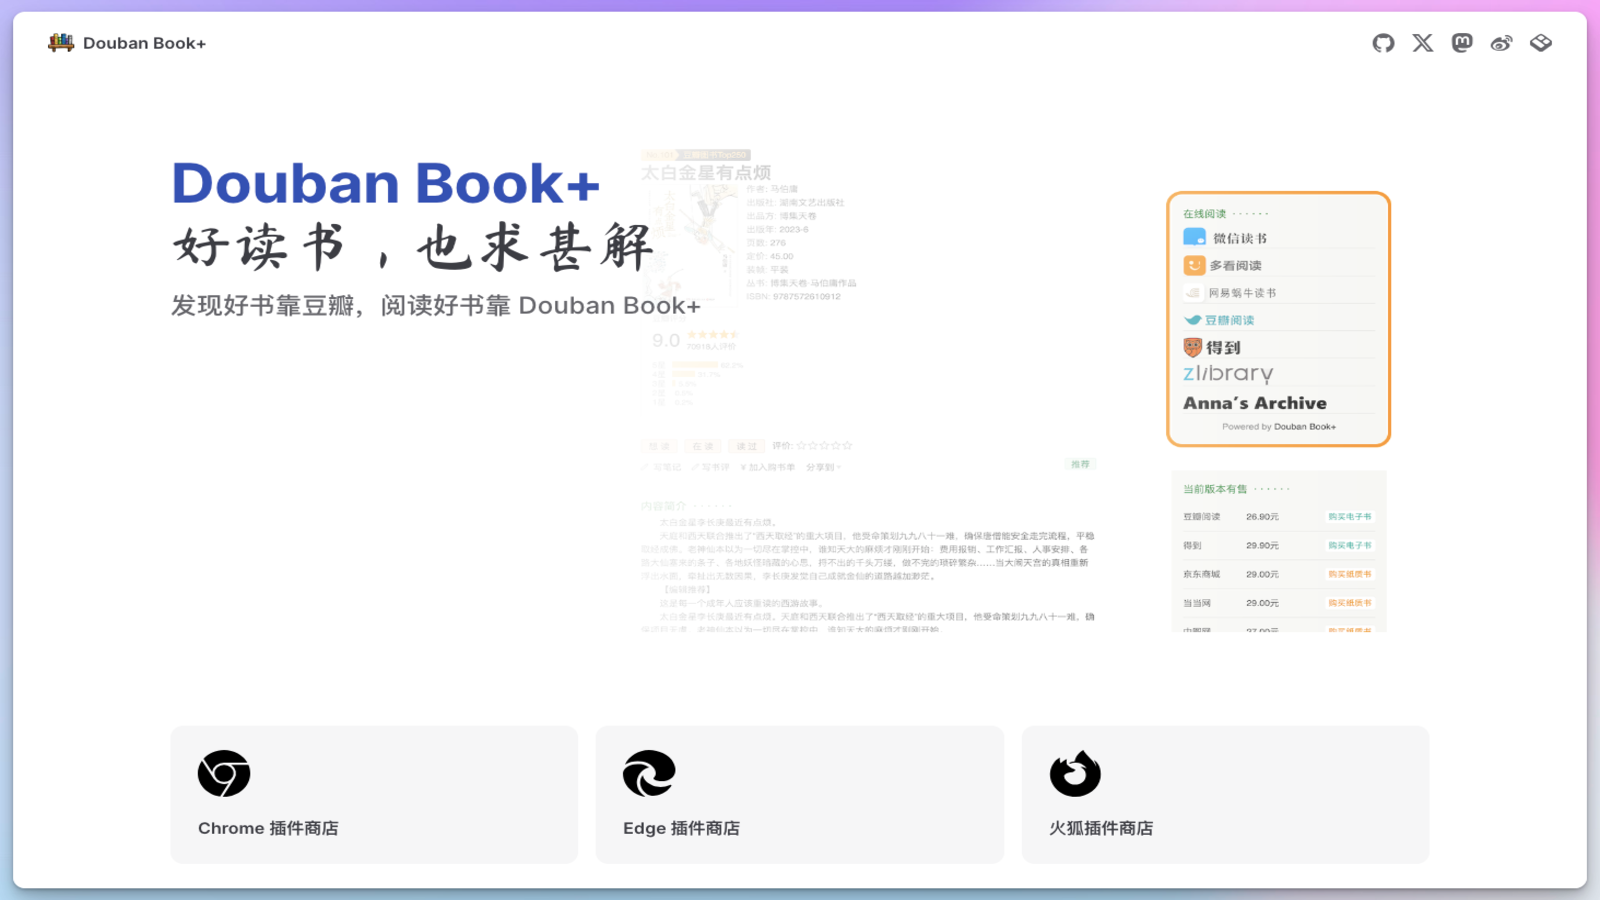Click the Chrome browser icon on the store card
The image size is (1600, 900).
(x=224, y=773)
